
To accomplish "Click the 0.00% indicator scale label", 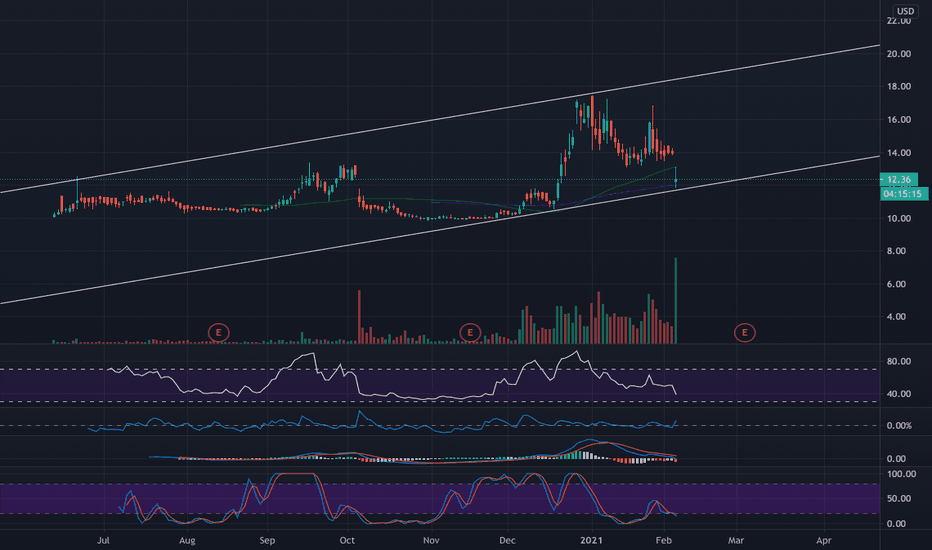I will pos(899,426).
